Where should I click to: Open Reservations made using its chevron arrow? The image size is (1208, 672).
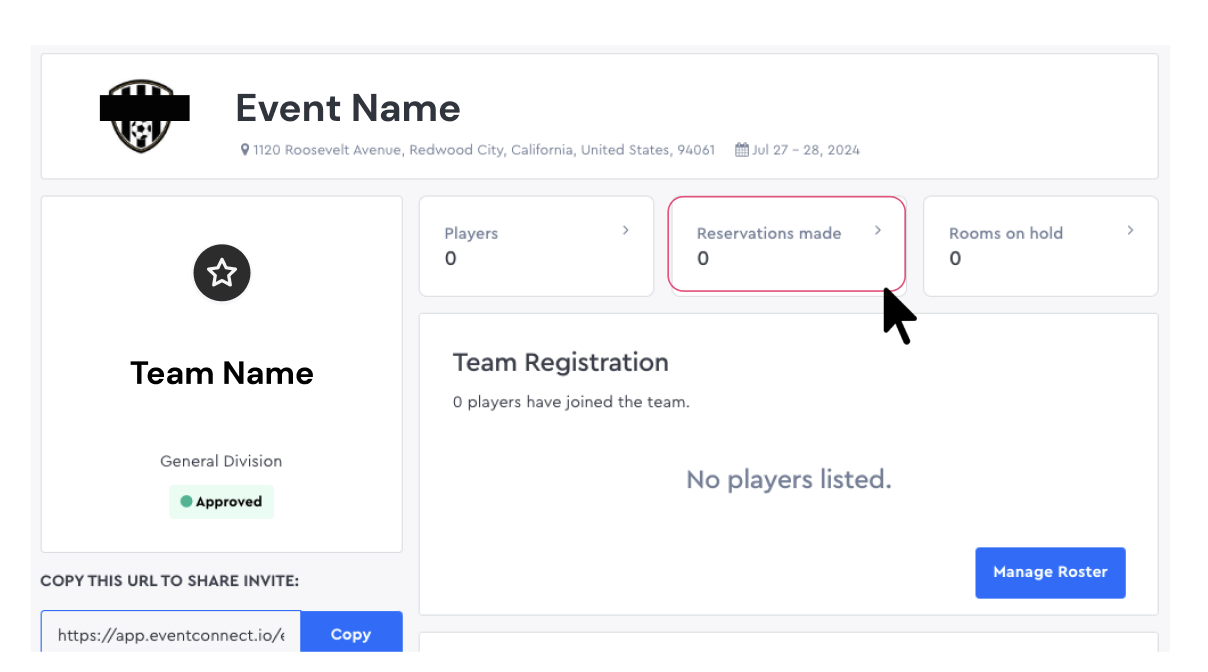[x=878, y=230]
